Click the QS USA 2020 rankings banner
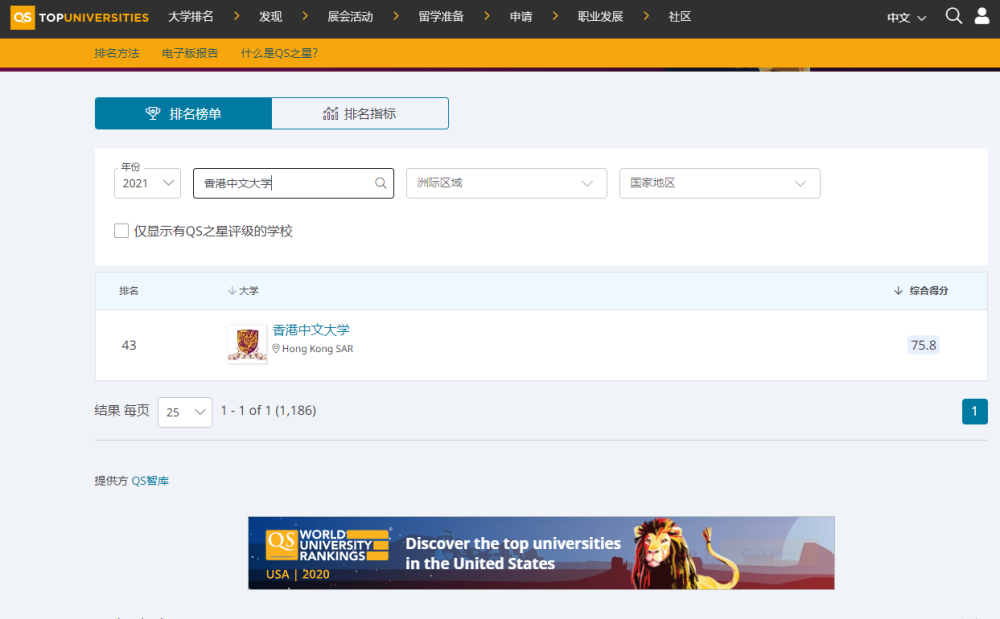 point(541,553)
